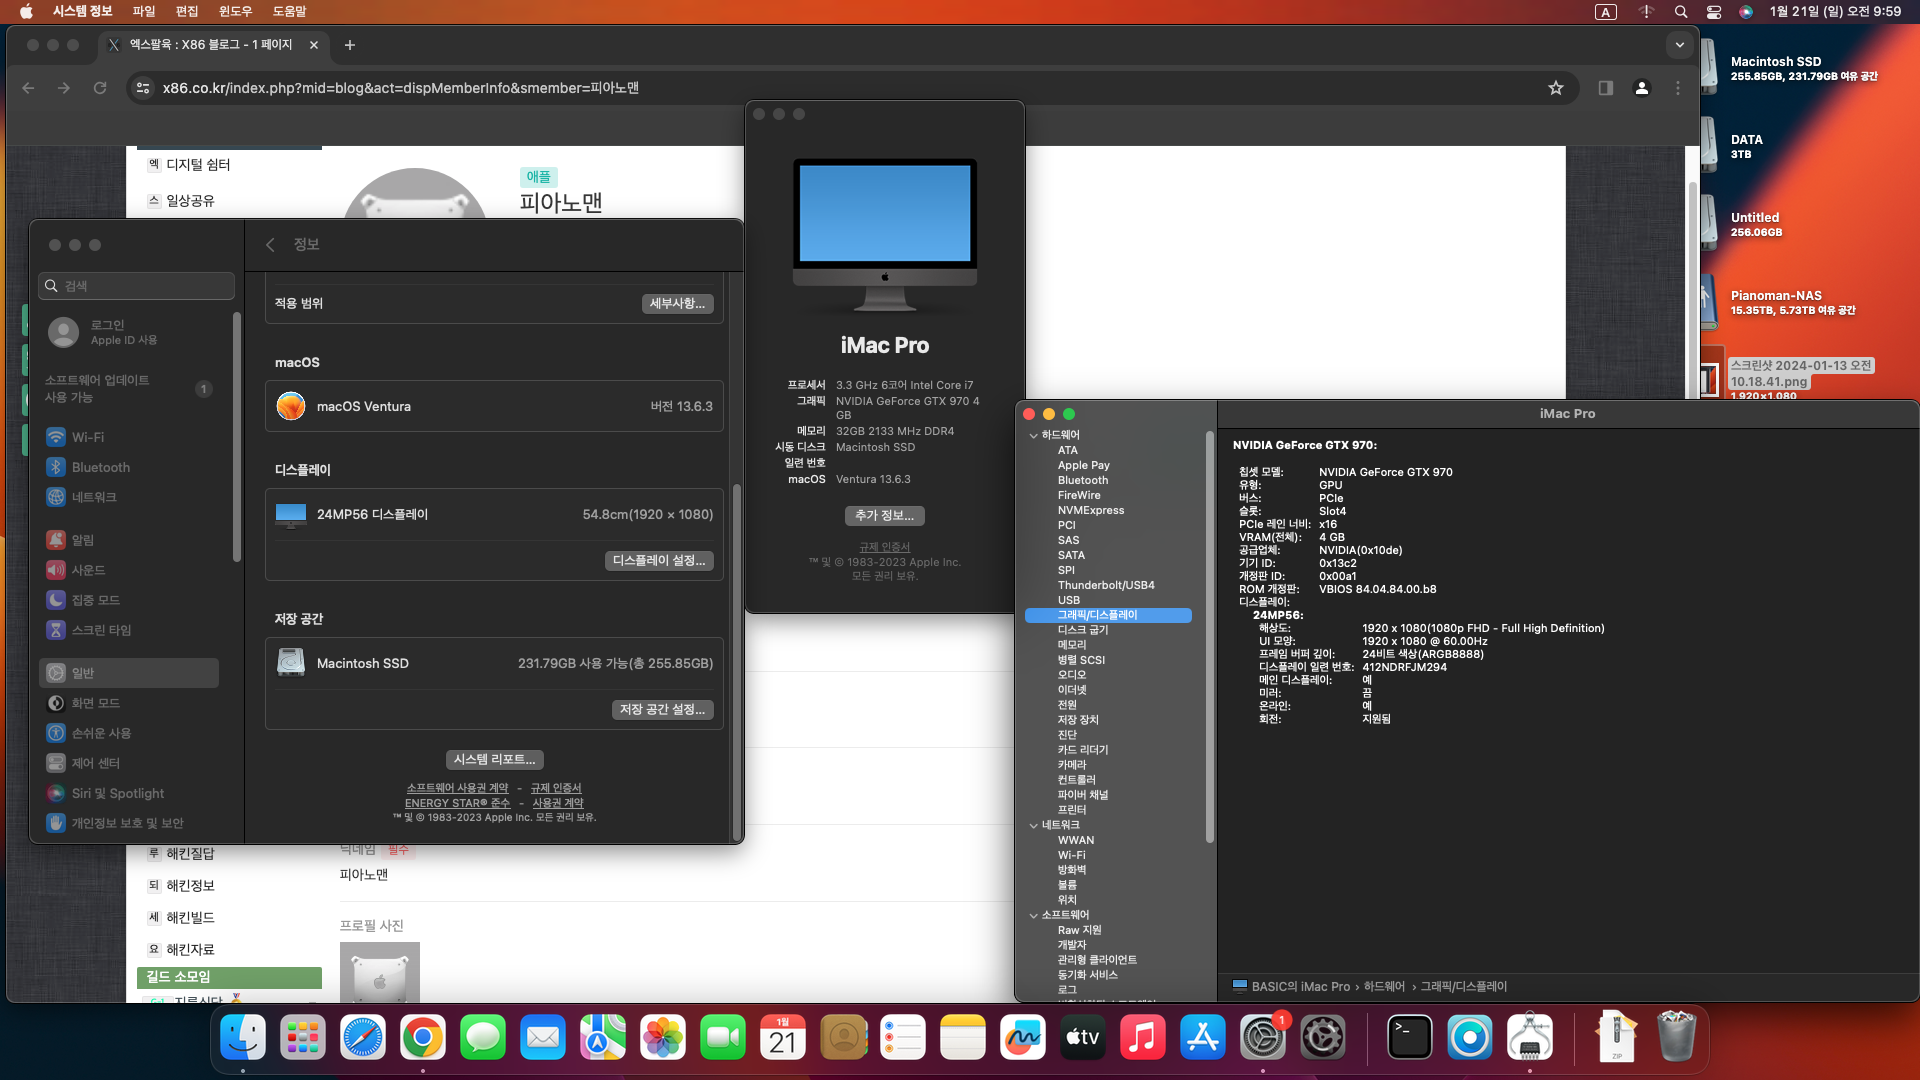Click 추가 정보... in About This Mac
1920x1080 pixels.
tap(884, 516)
